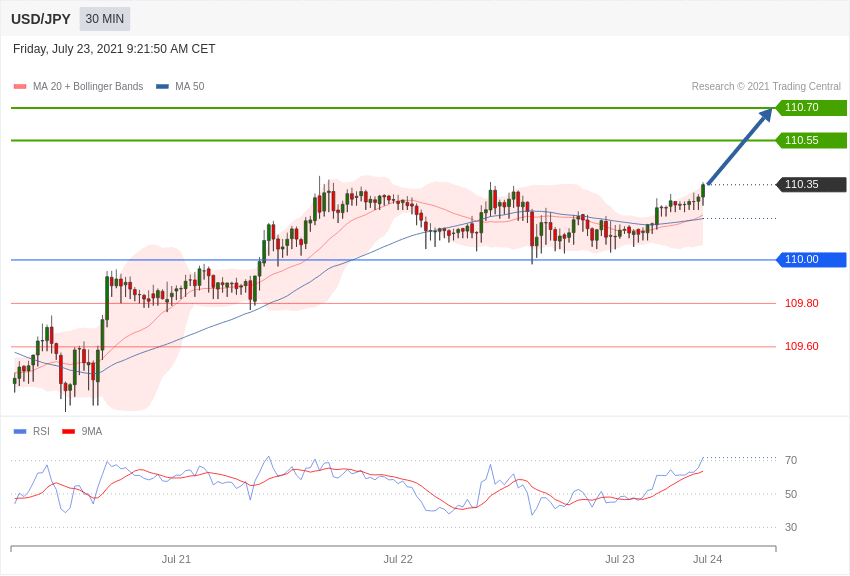
Task: Click the 109.60 red support label
Action: pos(802,346)
